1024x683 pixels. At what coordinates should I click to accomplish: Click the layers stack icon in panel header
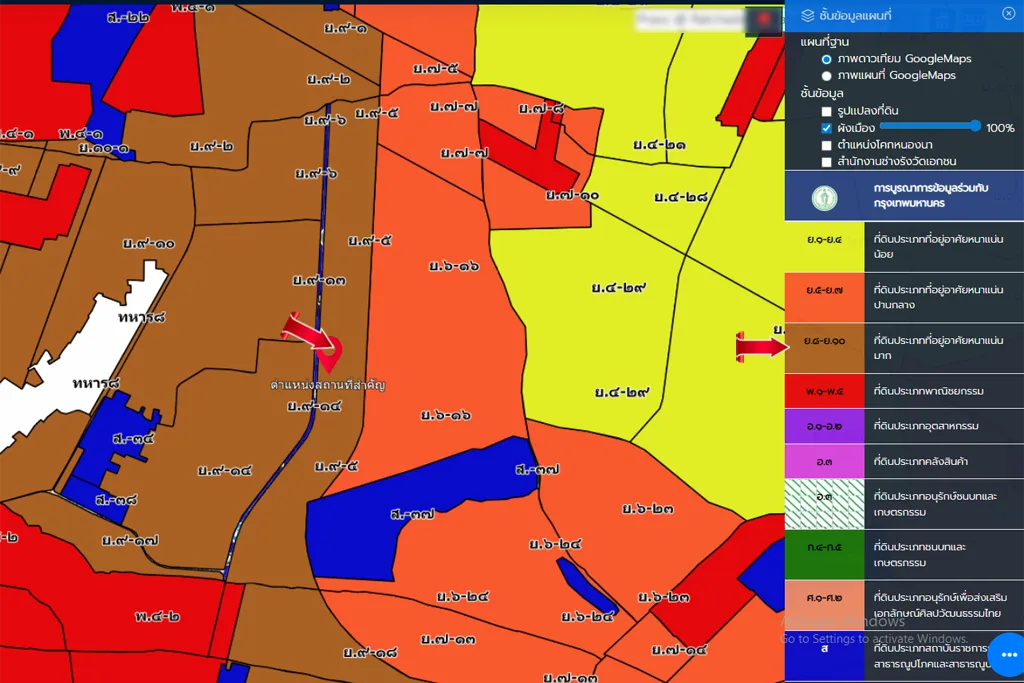click(807, 15)
